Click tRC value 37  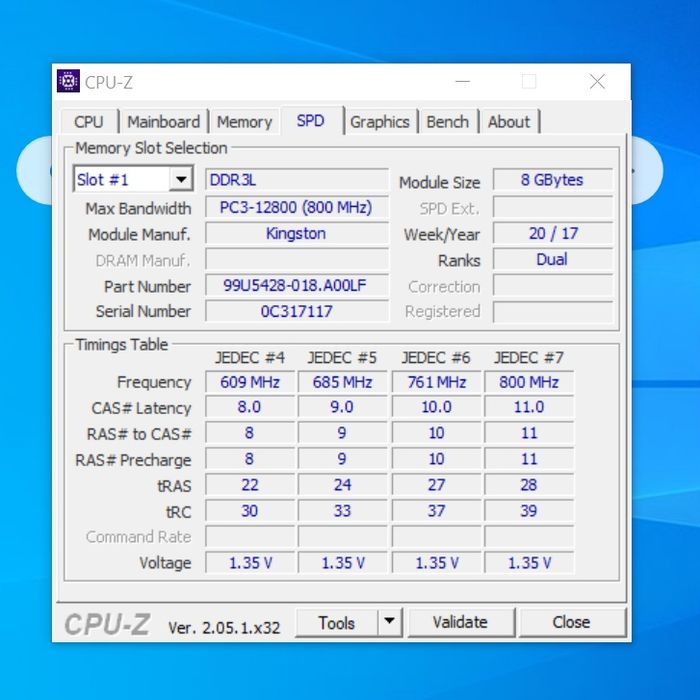pos(437,511)
